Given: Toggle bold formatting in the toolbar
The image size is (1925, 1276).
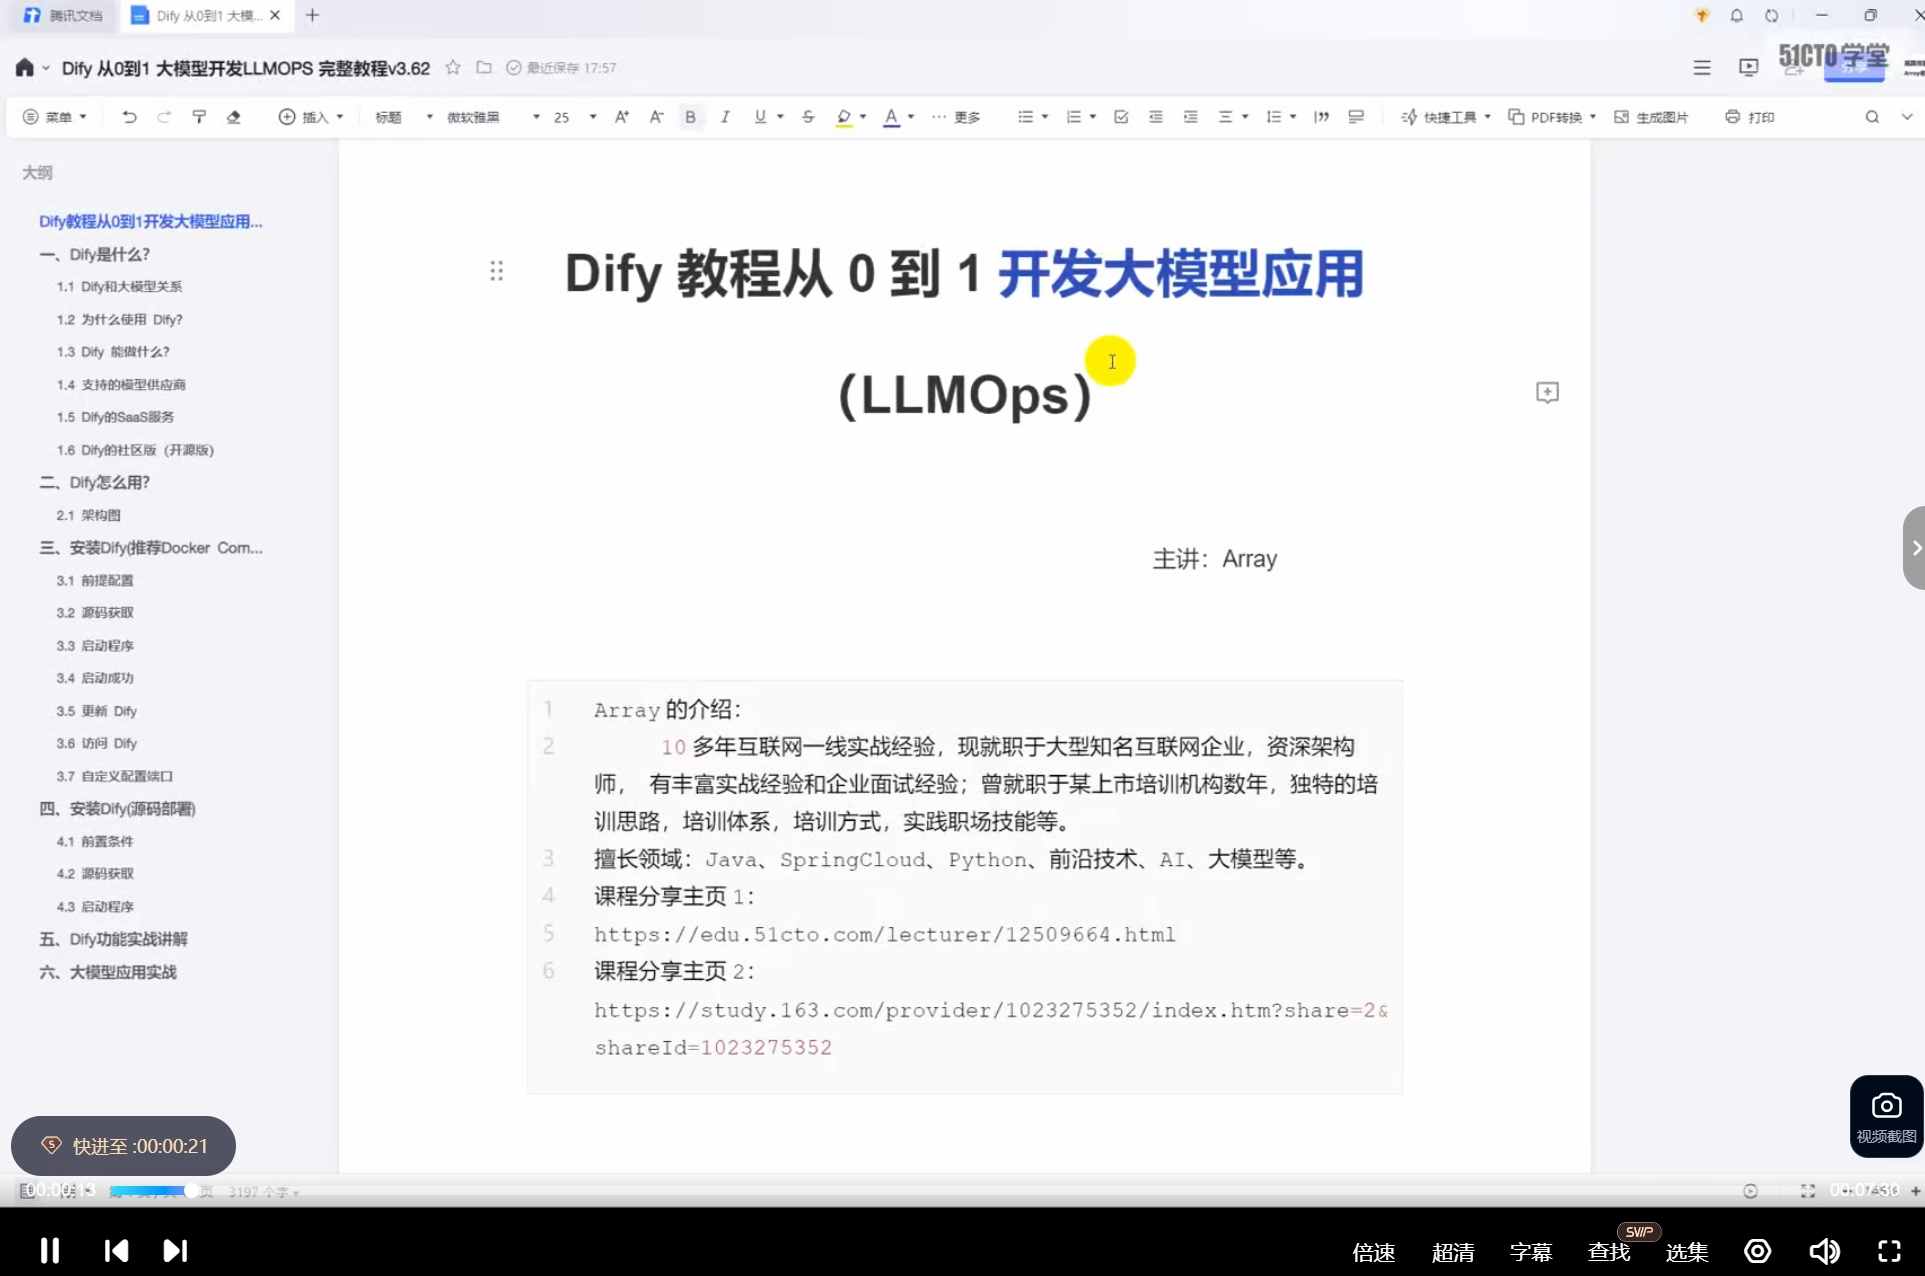Looking at the screenshot, I should 690,117.
